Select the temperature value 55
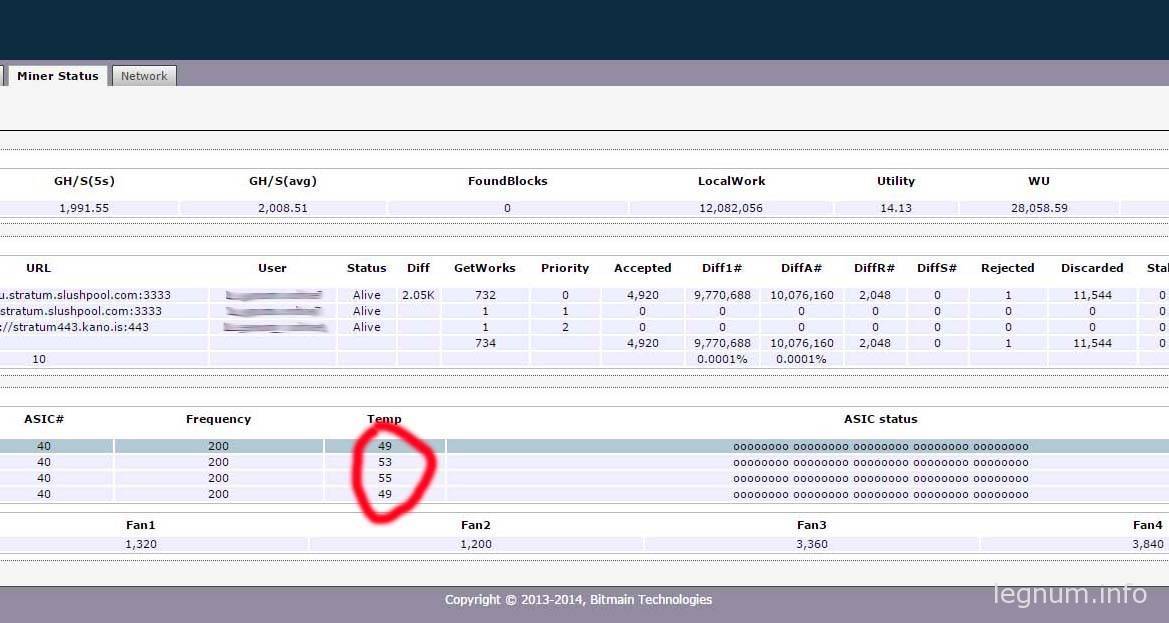The height and width of the screenshot is (623, 1169). point(385,478)
